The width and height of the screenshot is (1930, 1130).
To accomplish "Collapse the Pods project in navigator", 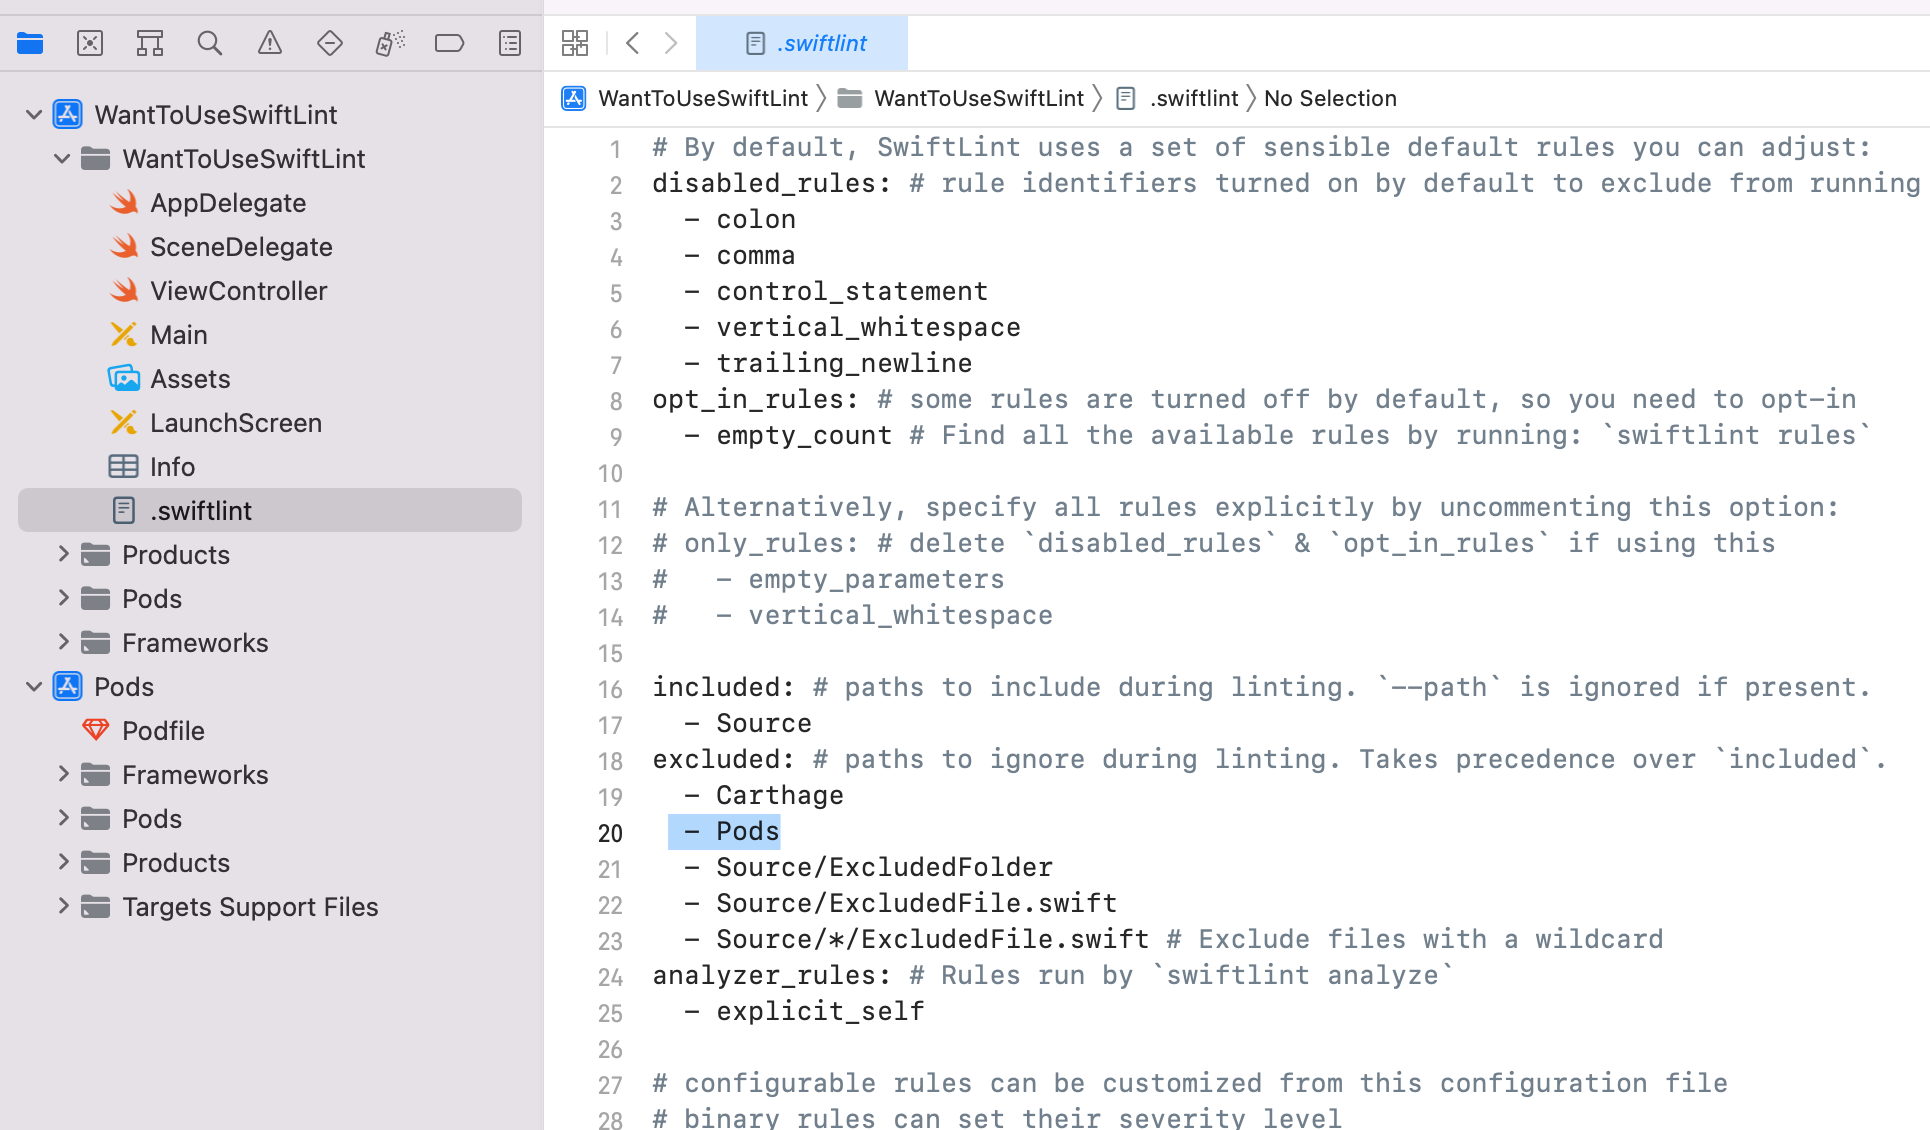I will pos(34,687).
